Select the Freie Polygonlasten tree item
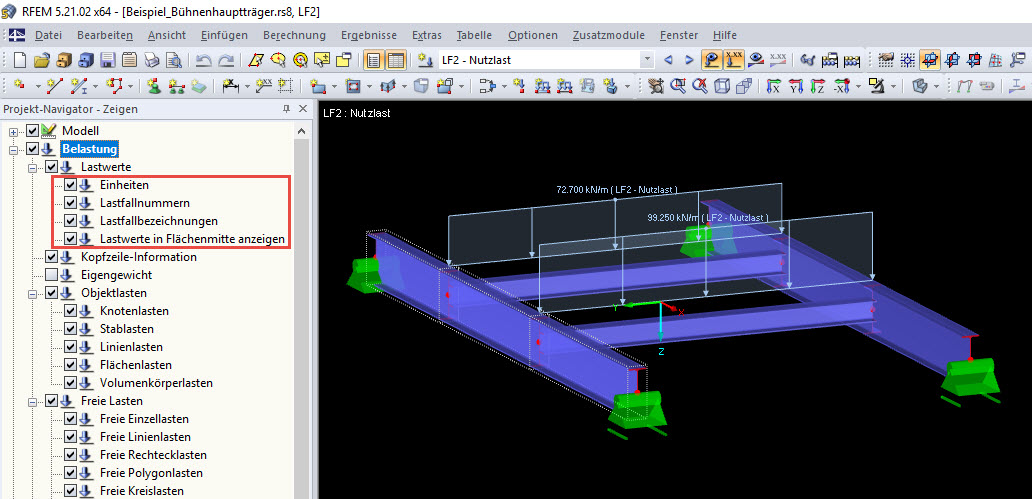The image size is (1032, 499). click(x=151, y=473)
